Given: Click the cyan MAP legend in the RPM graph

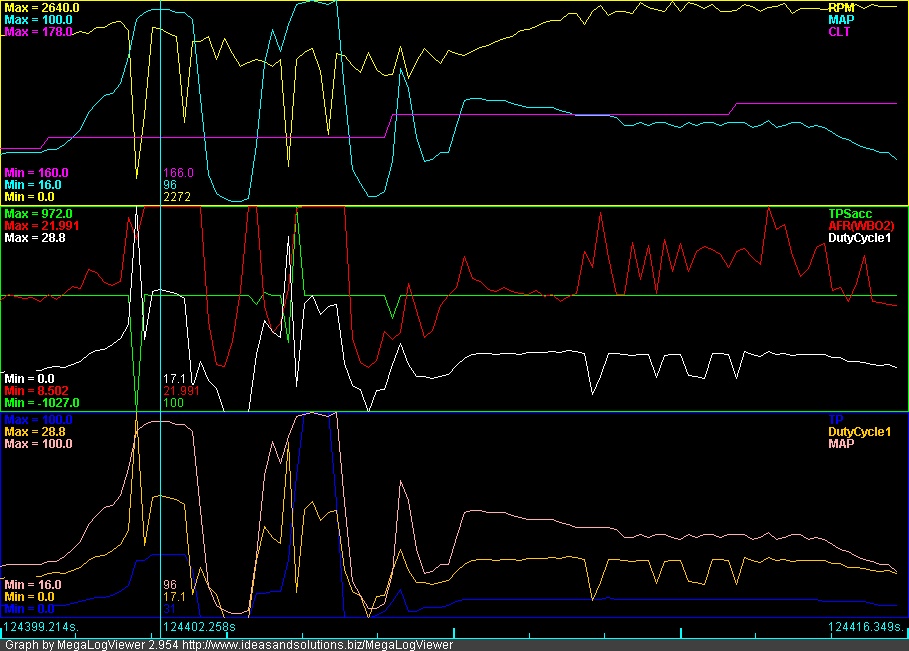Looking at the screenshot, I should click(841, 20).
